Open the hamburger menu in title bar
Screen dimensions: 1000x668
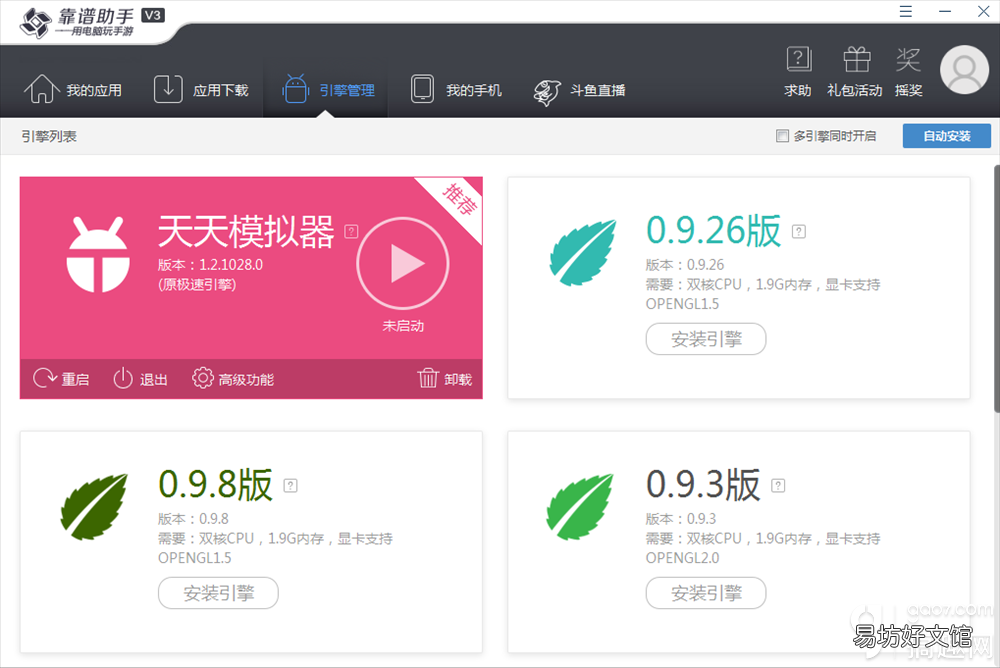point(906,11)
